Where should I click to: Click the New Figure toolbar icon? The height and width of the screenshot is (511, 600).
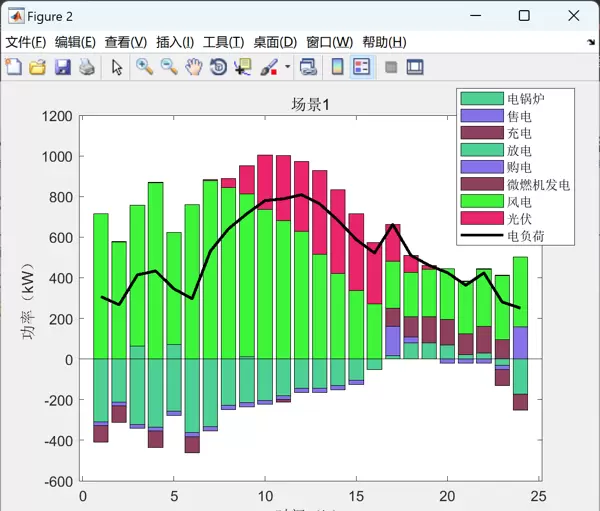14,67
